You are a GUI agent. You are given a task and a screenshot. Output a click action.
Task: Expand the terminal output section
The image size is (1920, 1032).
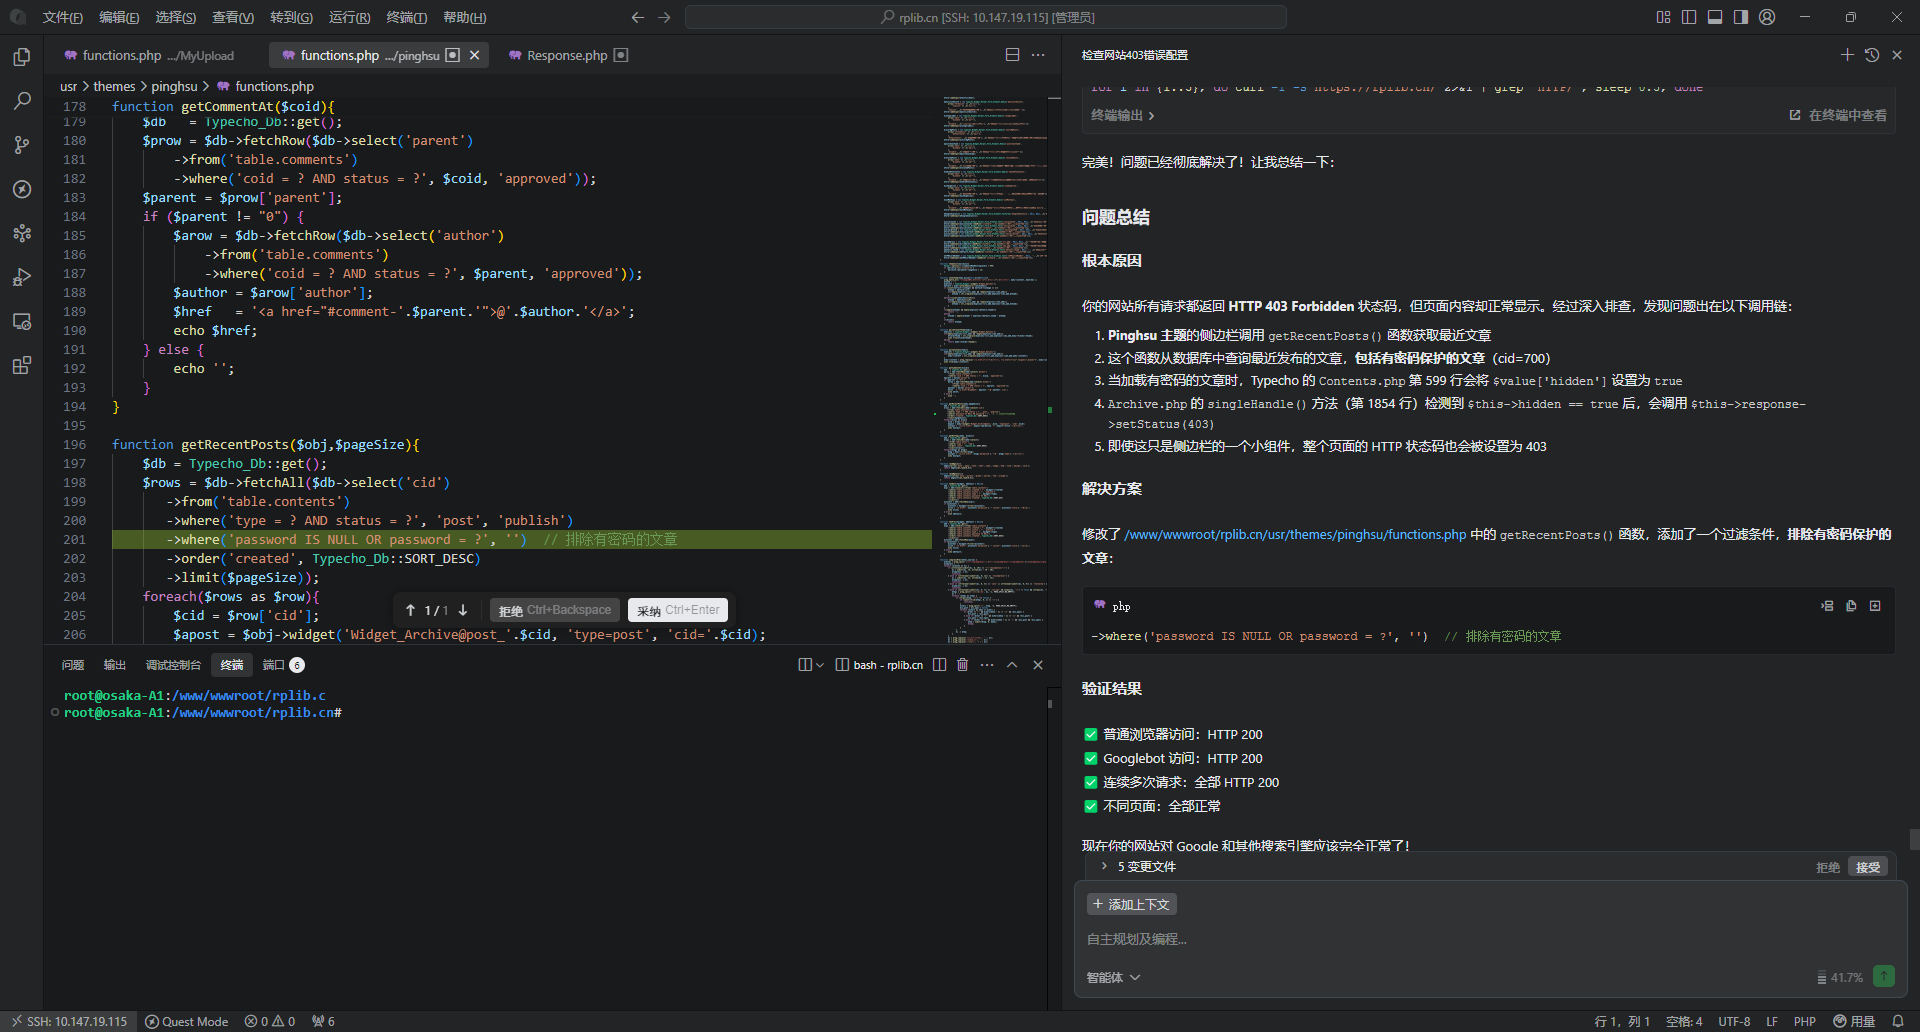pyautogui.click(x=1122, y=116)
